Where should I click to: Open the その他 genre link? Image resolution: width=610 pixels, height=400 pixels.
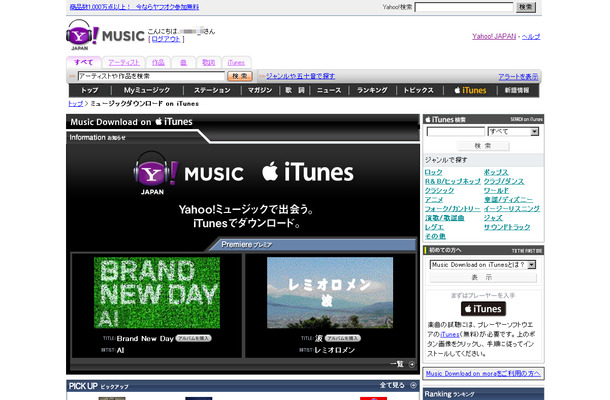(x=435, y=236)
